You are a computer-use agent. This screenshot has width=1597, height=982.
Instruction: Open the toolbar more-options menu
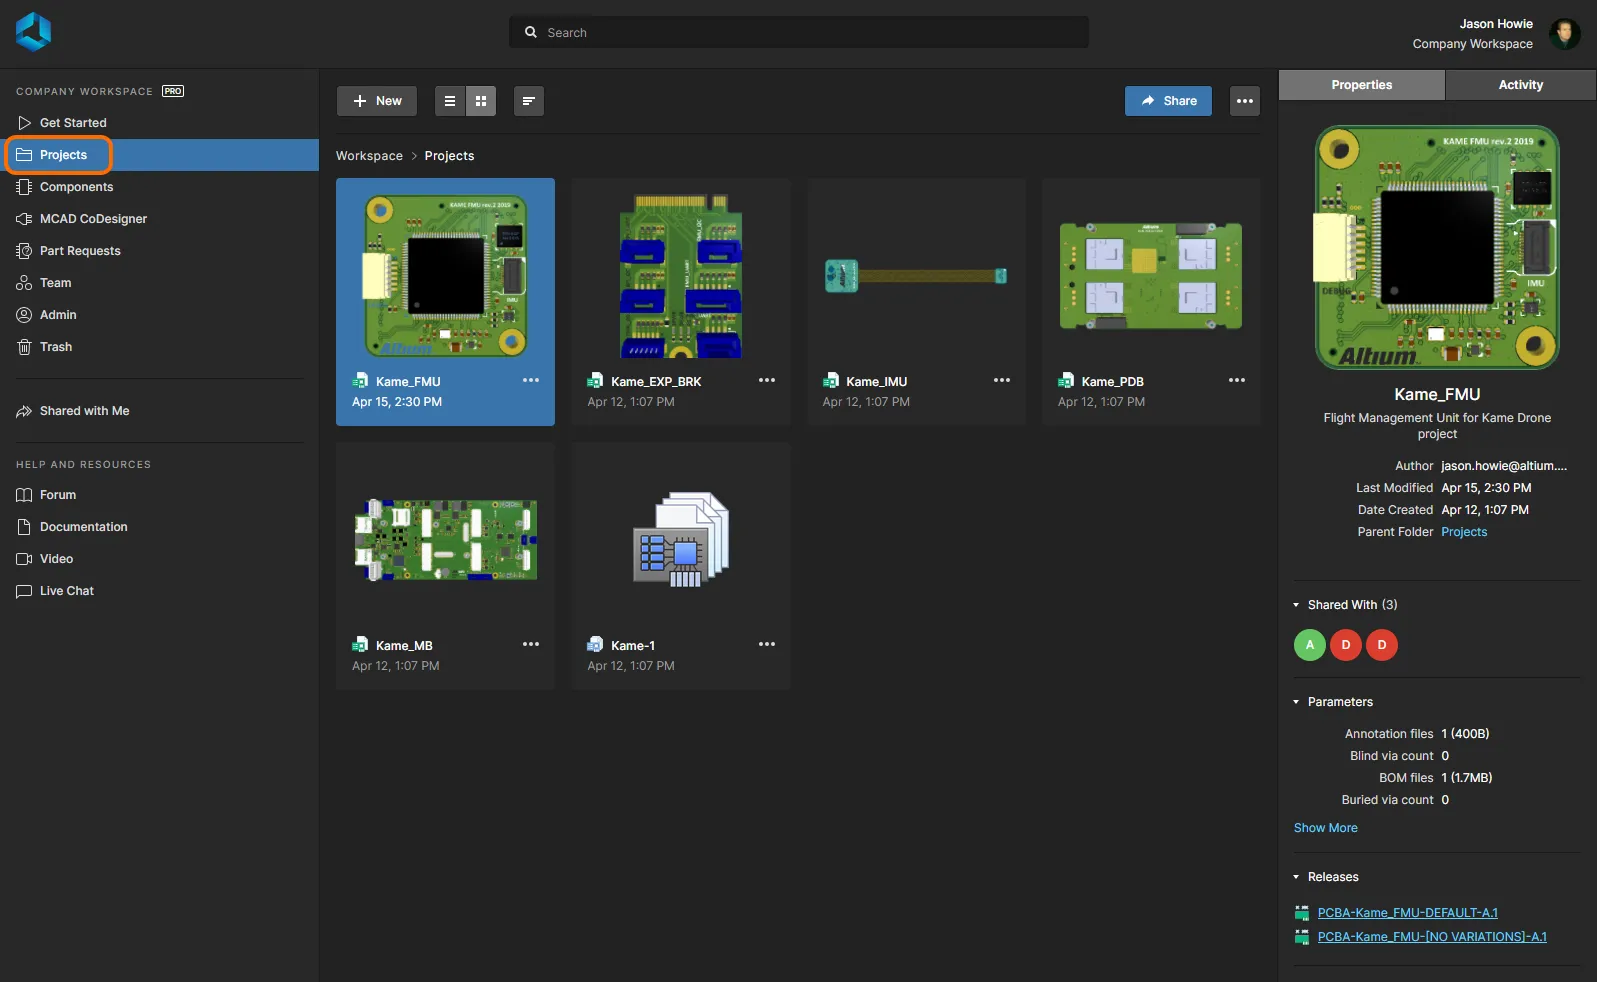pyautogui.click(x=1245, y=101)
